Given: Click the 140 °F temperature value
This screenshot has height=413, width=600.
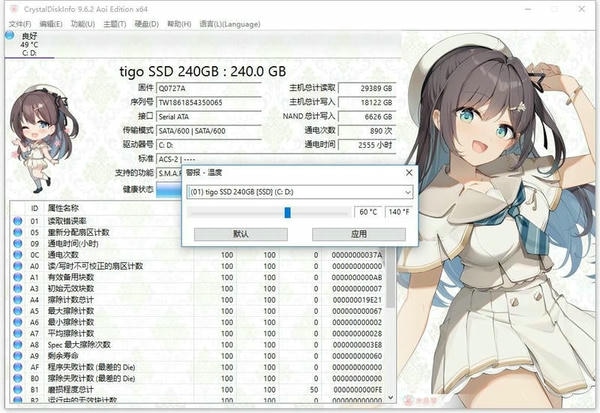Looking at the screenshot, I should [399, 212].
